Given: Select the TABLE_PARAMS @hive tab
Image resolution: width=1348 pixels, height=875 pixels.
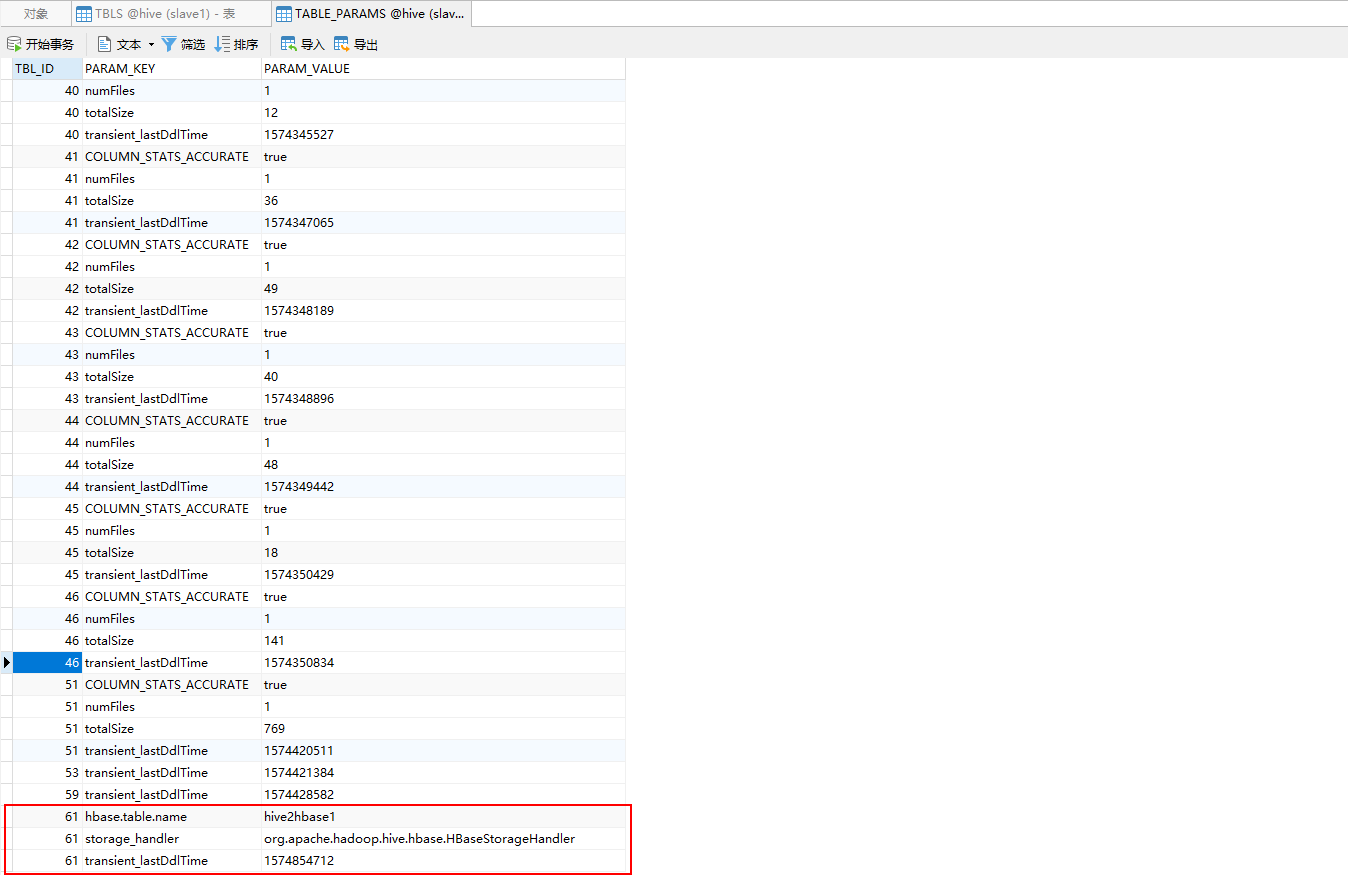Looking at the screenshot, I should [x=371, y=14].
